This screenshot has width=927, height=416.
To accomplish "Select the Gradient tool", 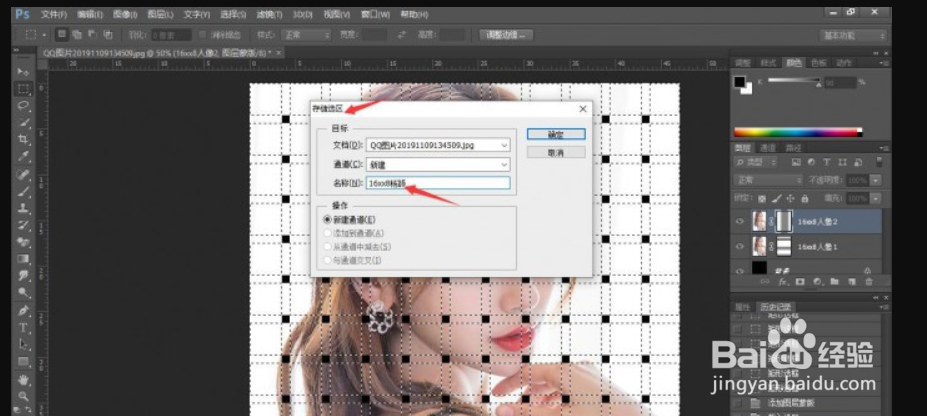I will point(23,259).
